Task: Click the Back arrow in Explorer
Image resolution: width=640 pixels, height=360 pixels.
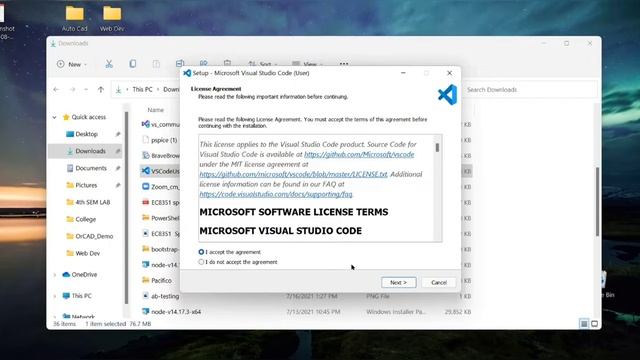Action: tap(56, 89)
